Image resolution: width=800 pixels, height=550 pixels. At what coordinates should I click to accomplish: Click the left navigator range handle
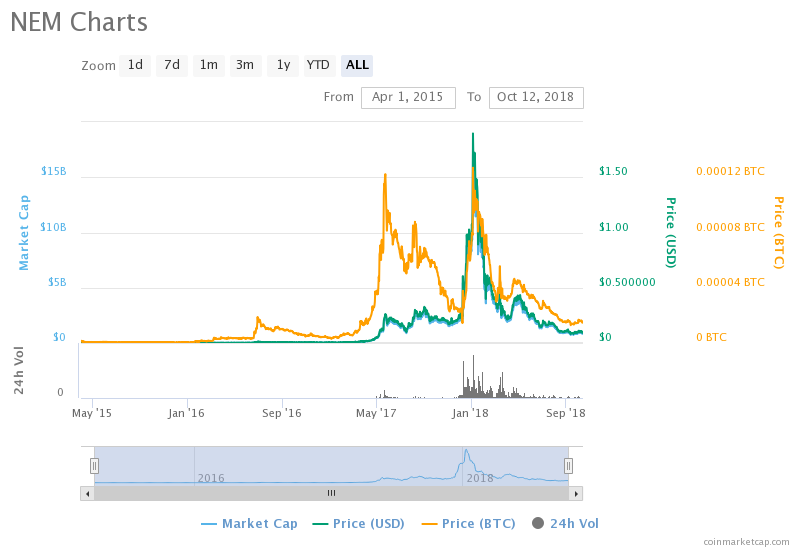(94, 466)
